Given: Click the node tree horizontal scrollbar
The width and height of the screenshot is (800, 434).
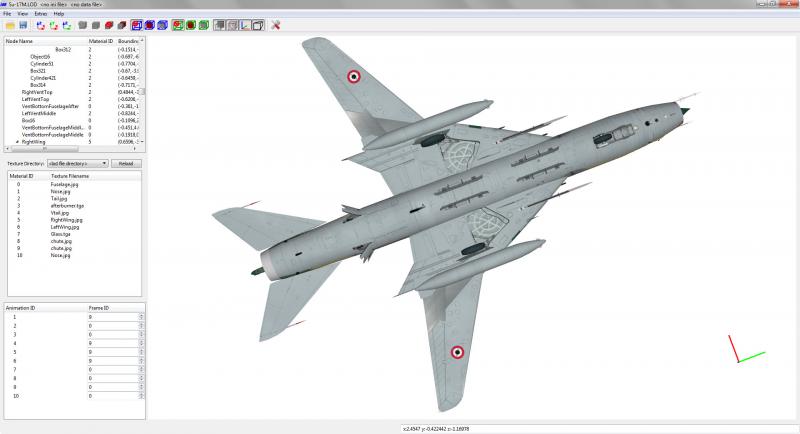Looking at the screenshot, I should pos(71,149).
